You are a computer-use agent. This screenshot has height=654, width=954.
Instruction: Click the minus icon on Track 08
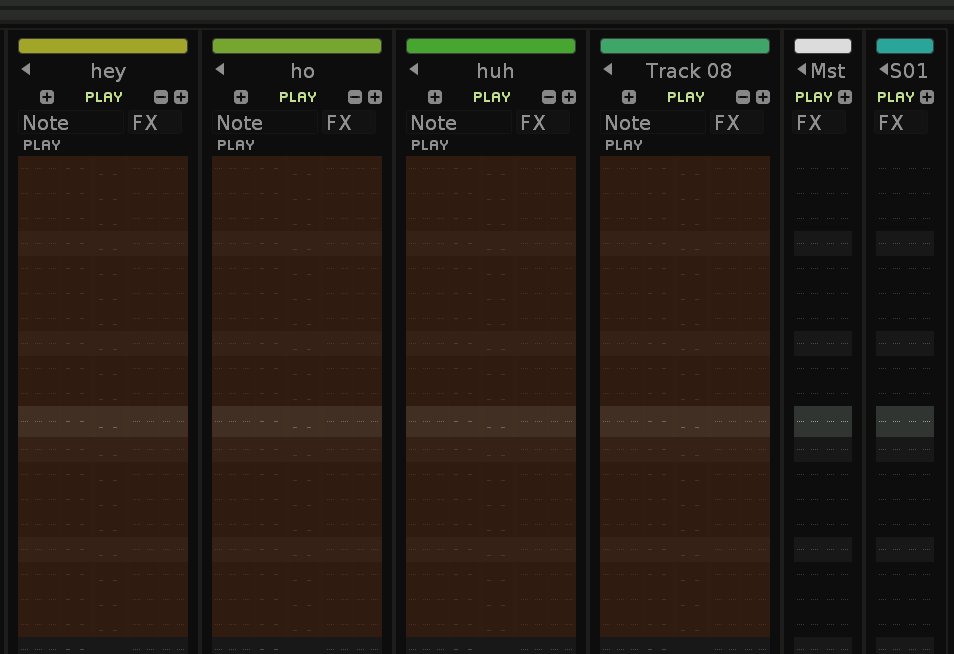(743, 97)
